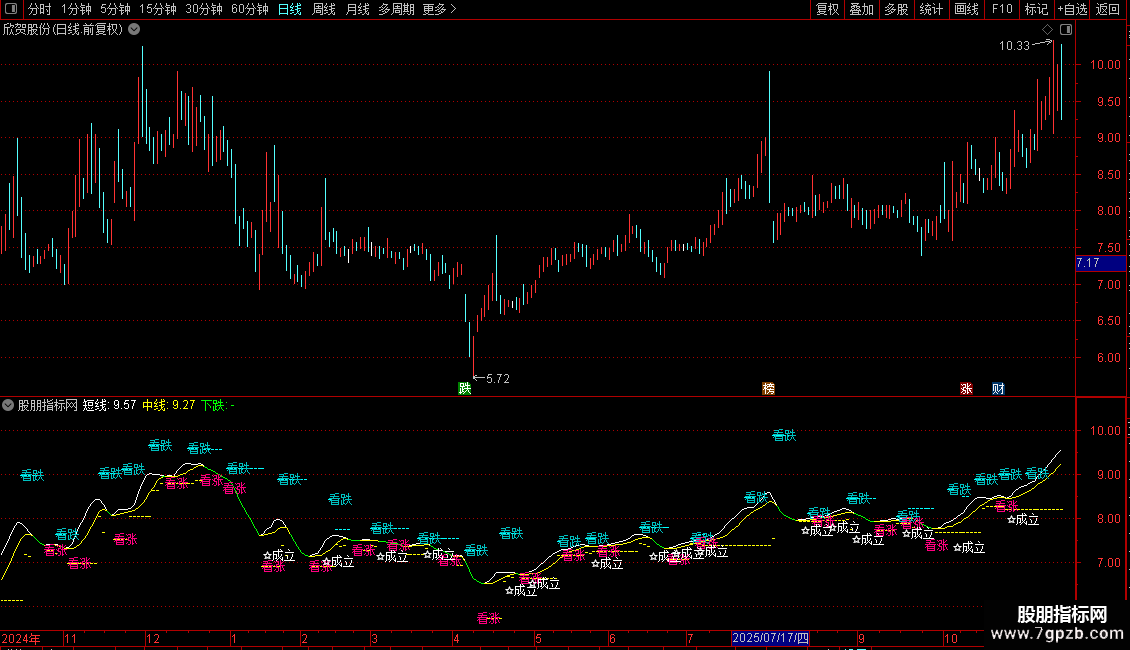Click month 5 on time axis
This screenshot has width=1130, height=650.
[538, 638]
